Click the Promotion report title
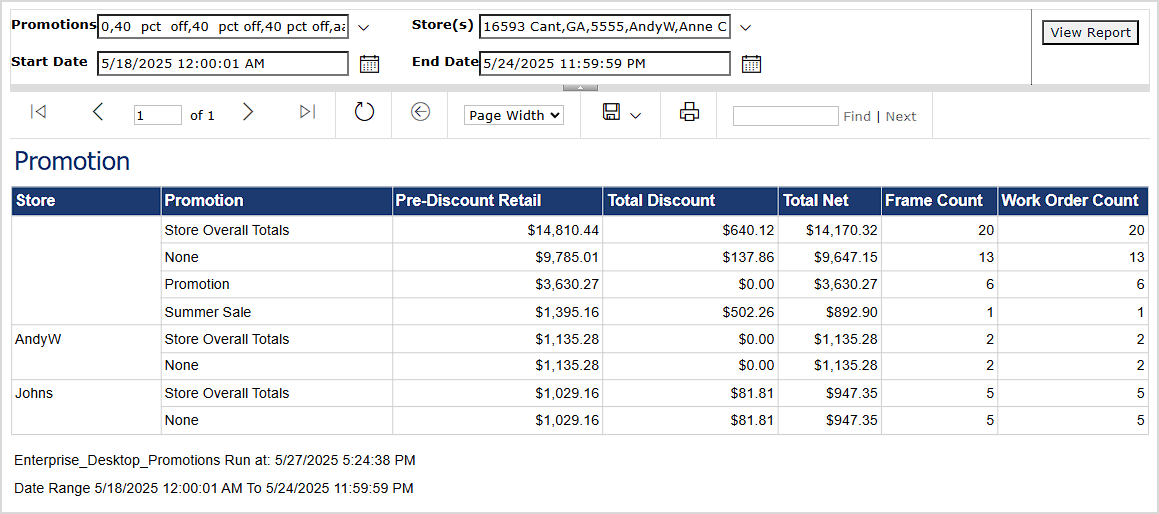Screen dimensions: 1159x514 pyautogui.click(x=72, y=161)
